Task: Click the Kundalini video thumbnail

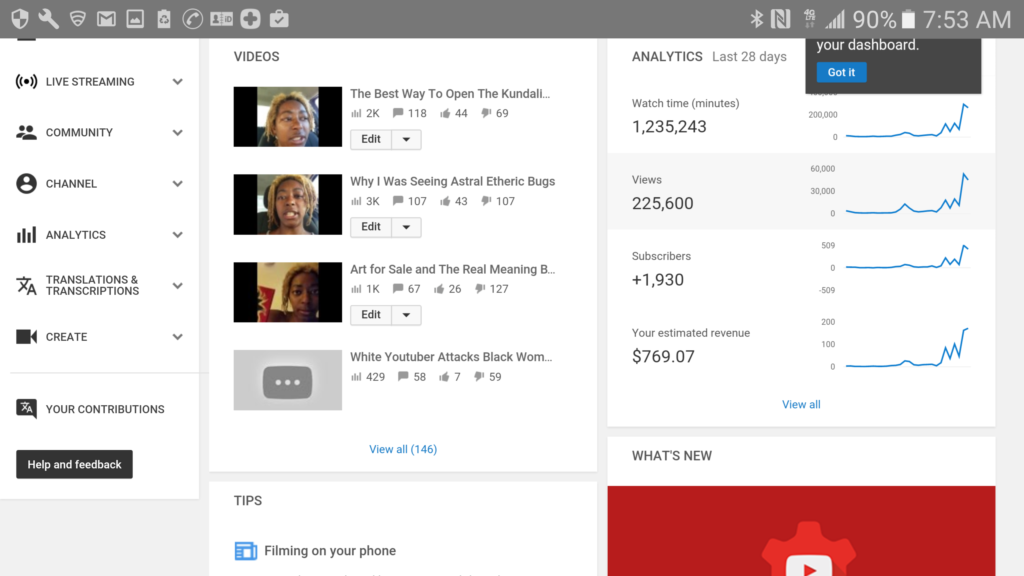Action: 287,117
